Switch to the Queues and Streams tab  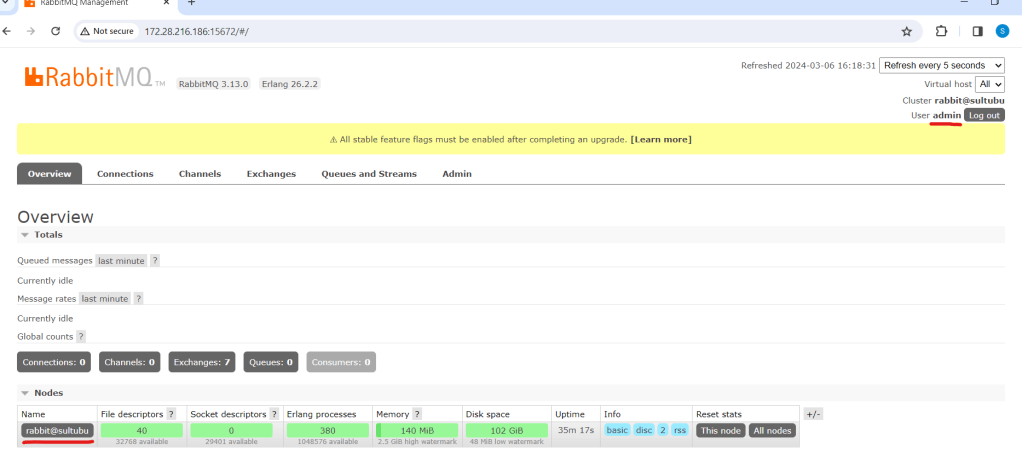(x=368, y=174)
